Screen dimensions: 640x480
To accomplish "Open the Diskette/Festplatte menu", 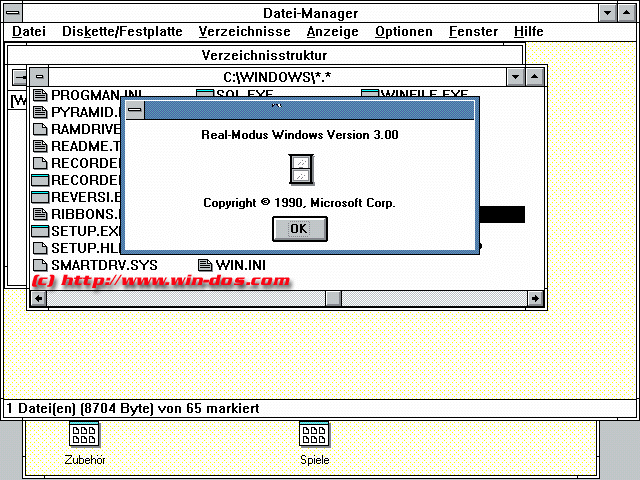I will tap(122, 31).
